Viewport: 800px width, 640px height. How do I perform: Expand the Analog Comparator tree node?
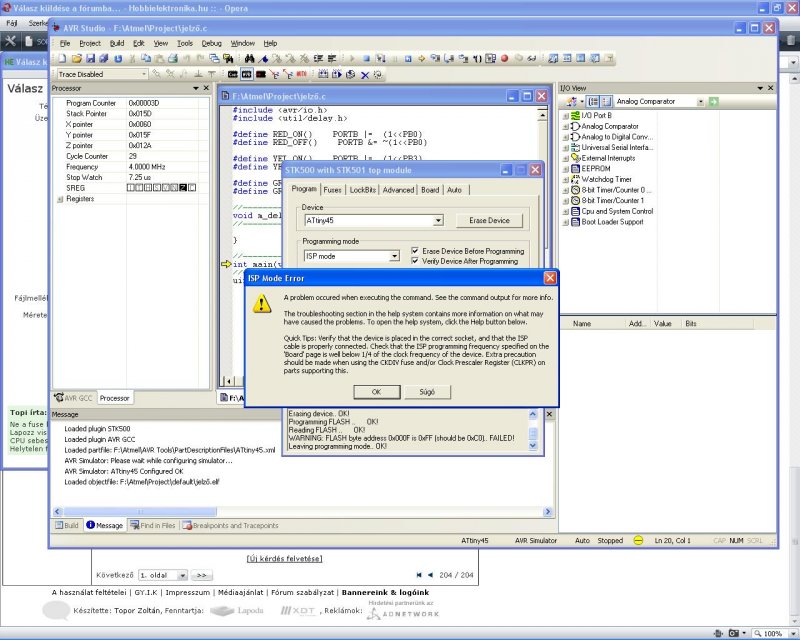coord(565,127)
